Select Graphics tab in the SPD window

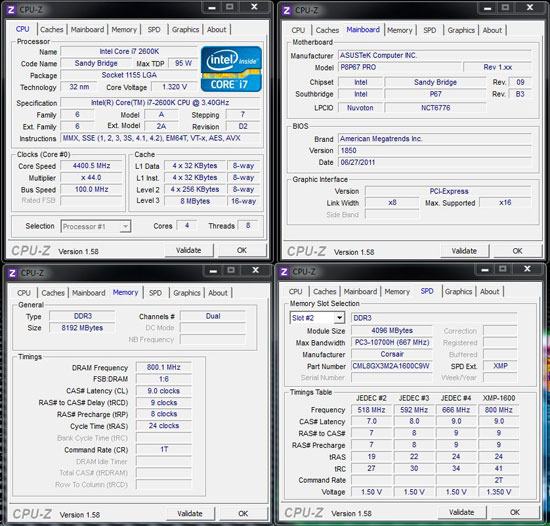click(x=458, y=291)
